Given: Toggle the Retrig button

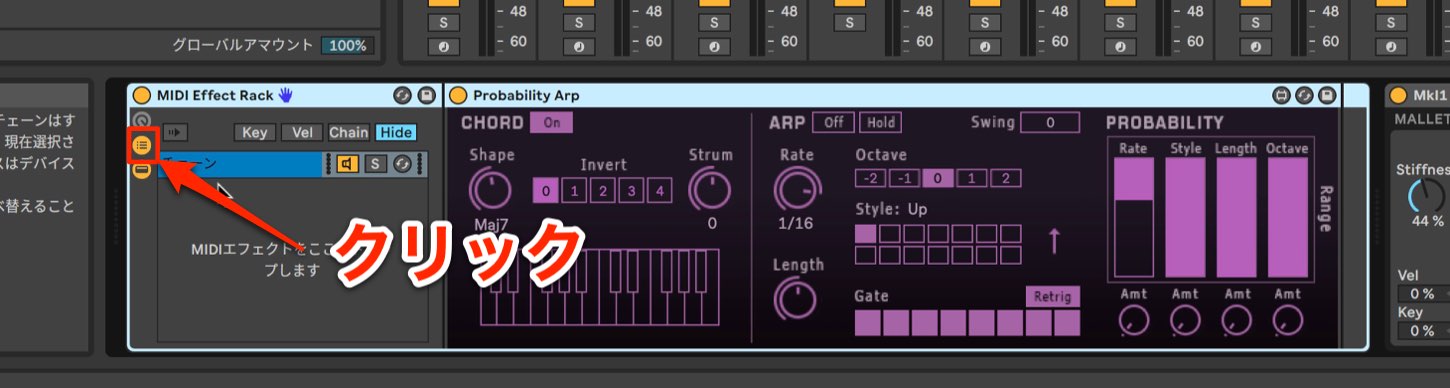Looking at the screenshot, I should tap(1053, 297).
